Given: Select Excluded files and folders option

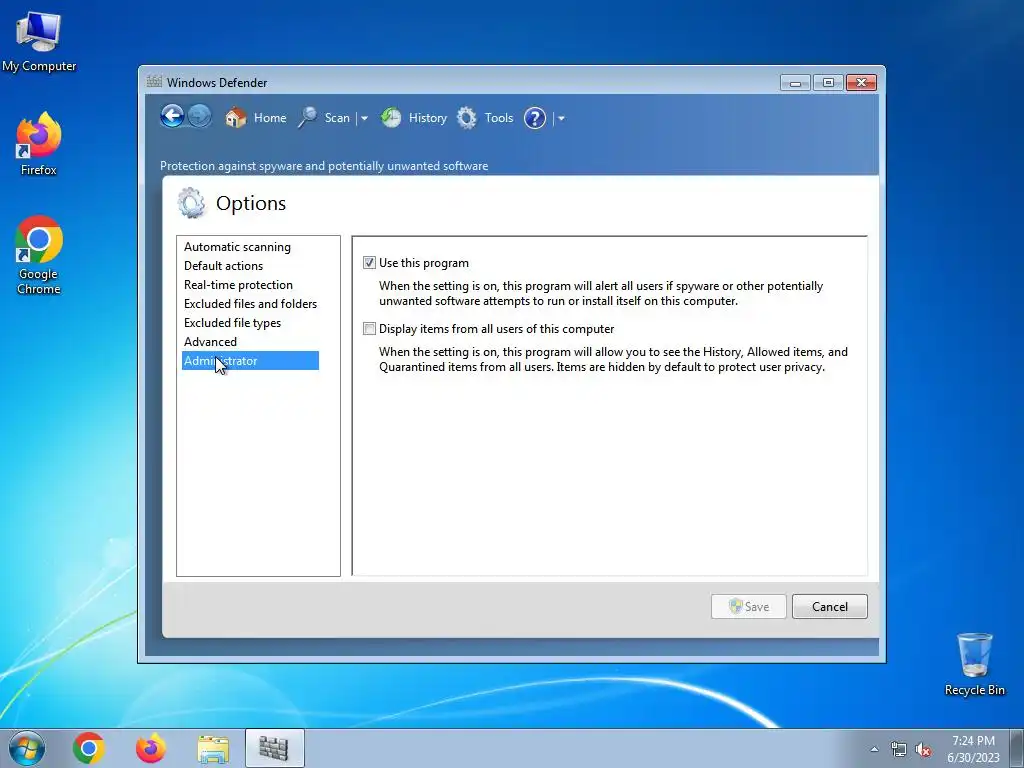Looking at the screenshot, I should pyautogui.click(x=250, y=304).
